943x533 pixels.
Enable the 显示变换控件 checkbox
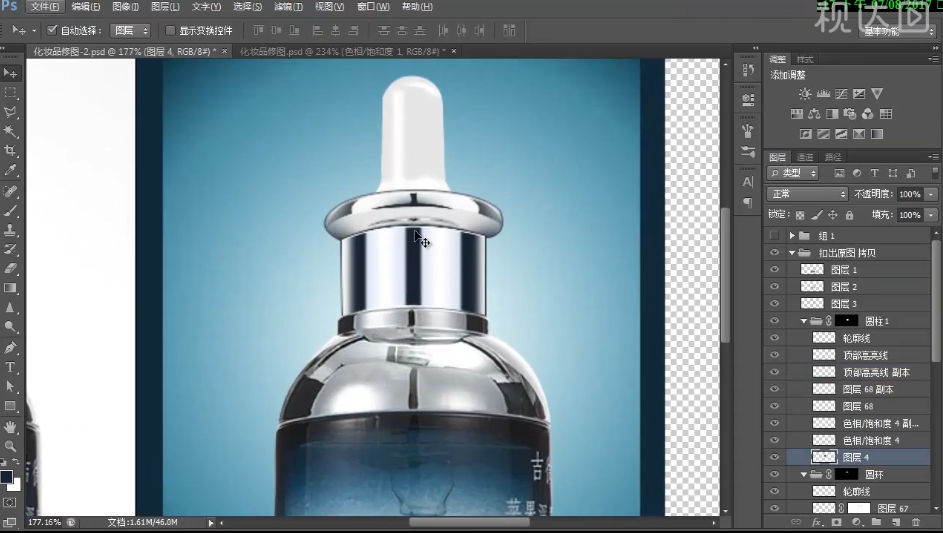click(170, 30)
